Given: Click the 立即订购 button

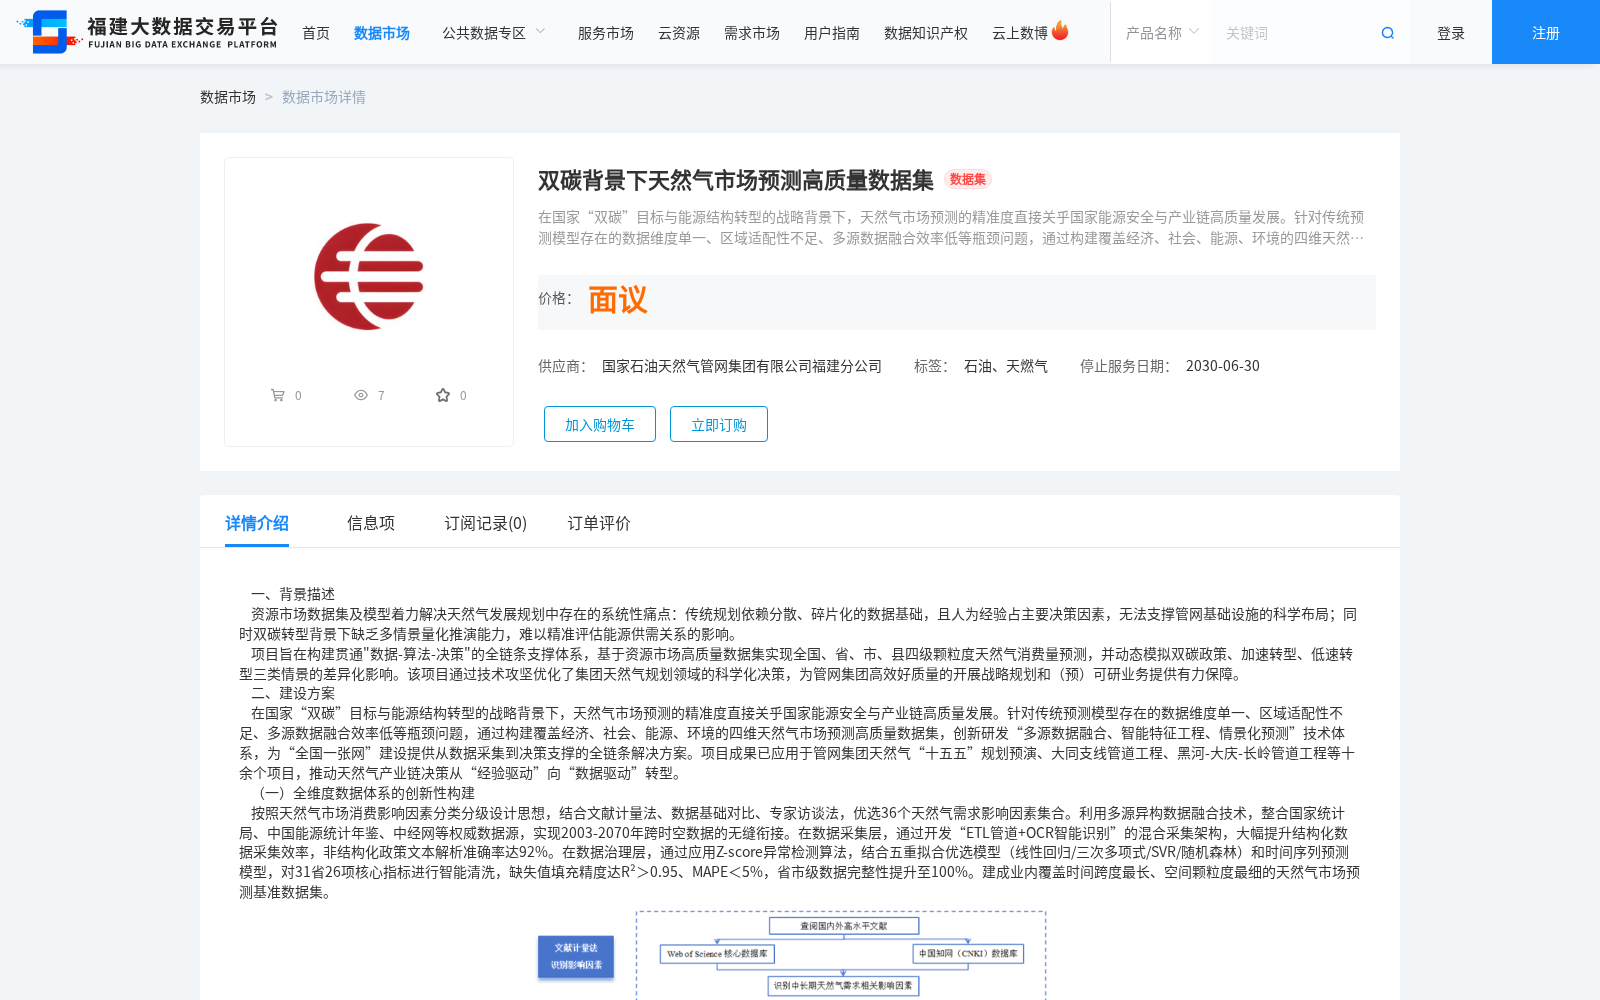Looking at the screenshot, I should [x=719, y=424].
